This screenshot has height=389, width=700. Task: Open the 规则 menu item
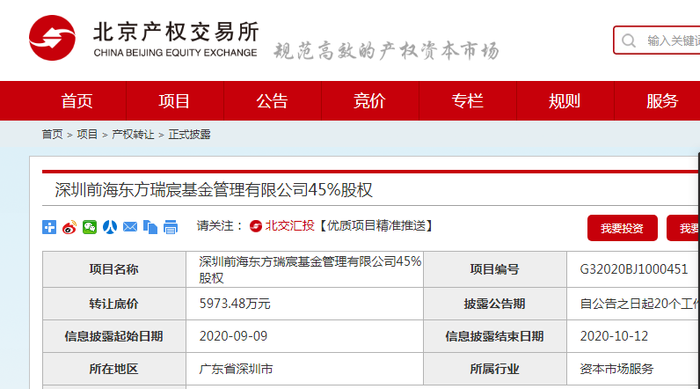(565, 101)
